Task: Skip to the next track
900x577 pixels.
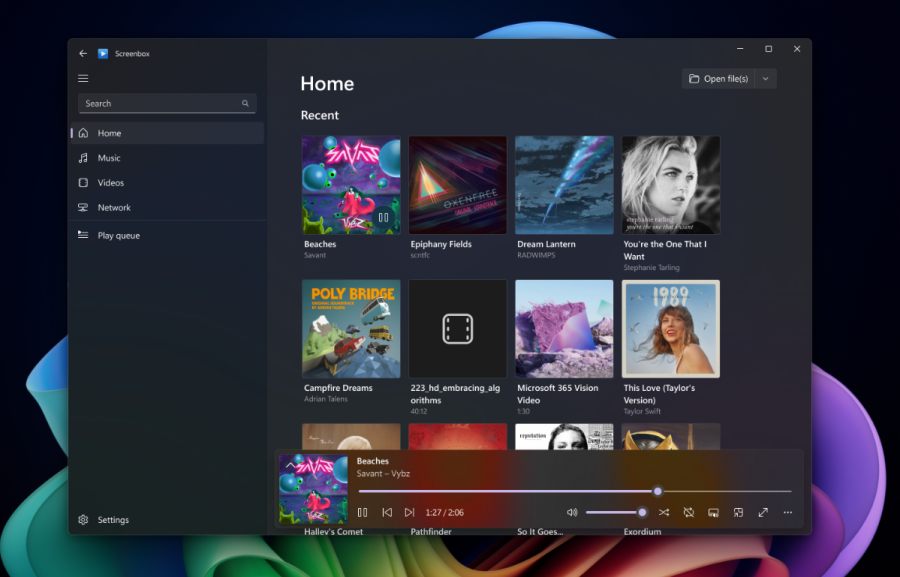Action: coord(409,512)
